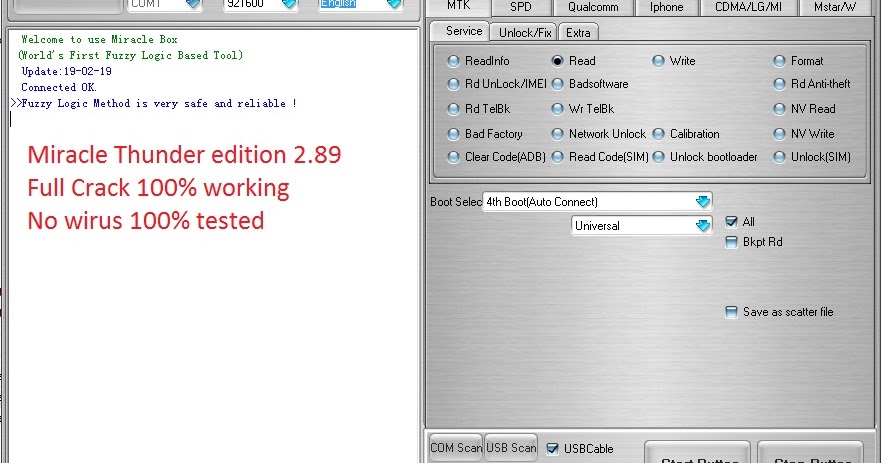Switch to the SPD tab
The width and height of the screenshot is (881, 463).
[521, 7]
